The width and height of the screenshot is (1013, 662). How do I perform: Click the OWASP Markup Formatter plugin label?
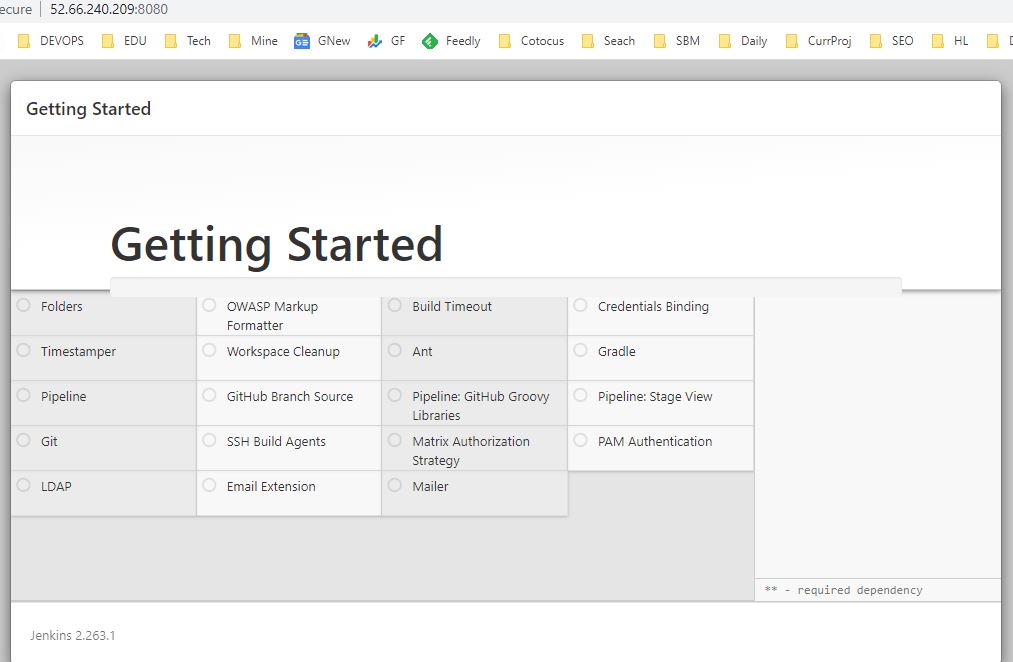click(272, 316)
